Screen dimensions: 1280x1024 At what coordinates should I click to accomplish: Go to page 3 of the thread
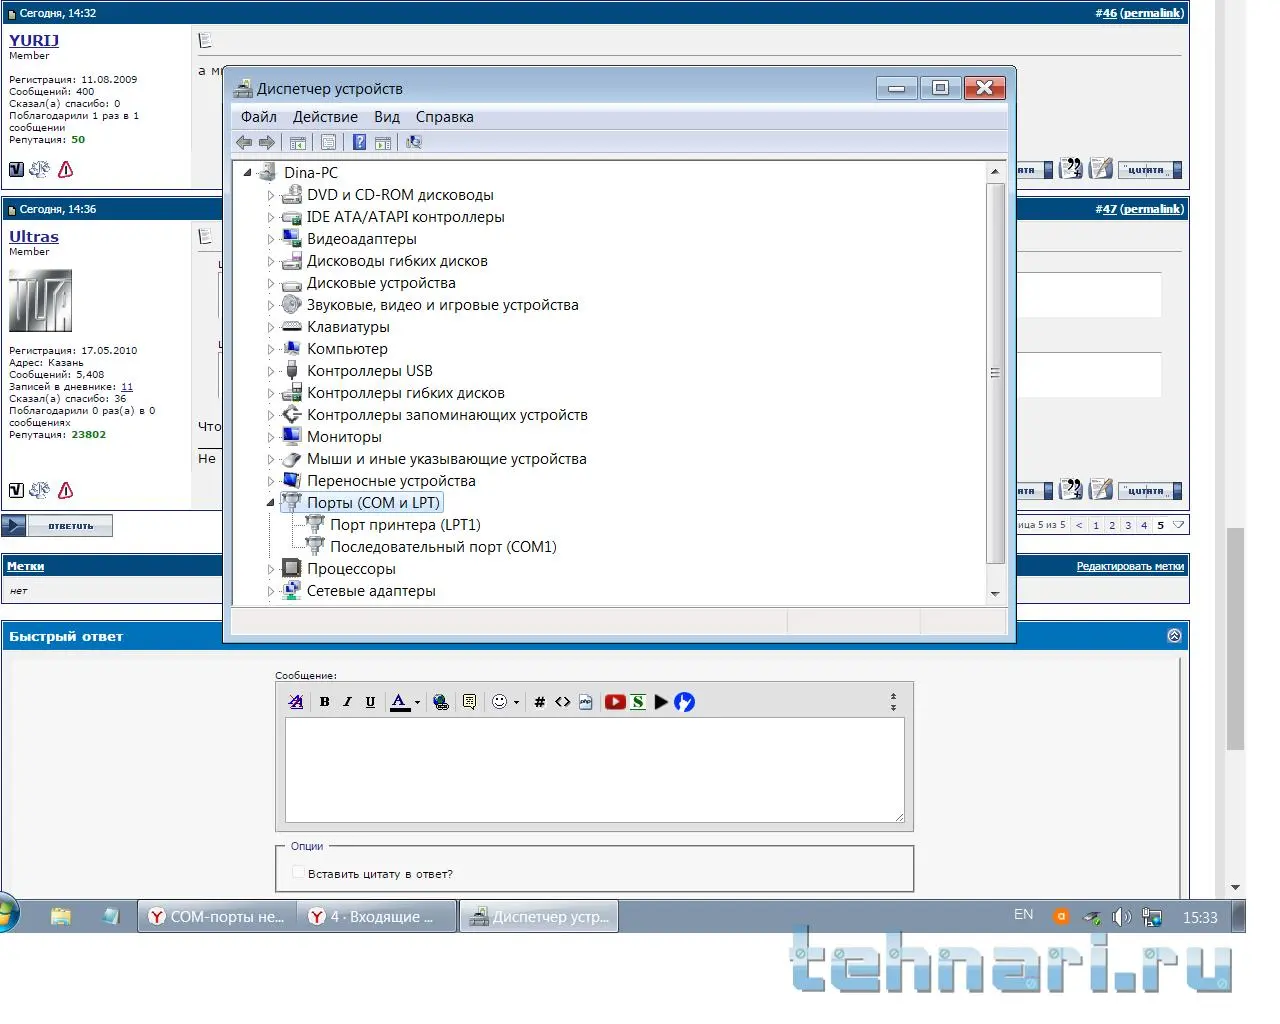[1128, 525]
